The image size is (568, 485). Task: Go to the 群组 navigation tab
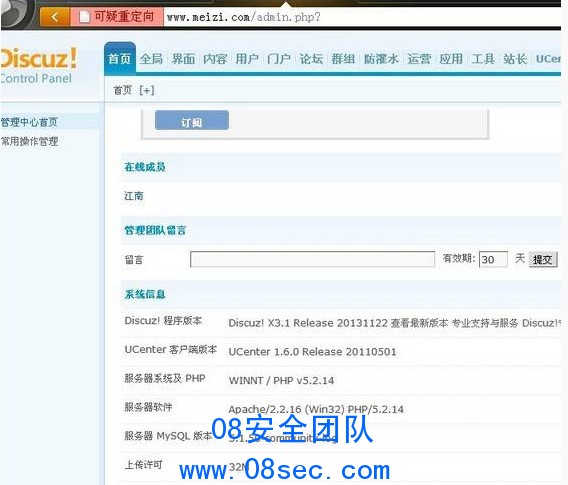(x=343, y=59)
